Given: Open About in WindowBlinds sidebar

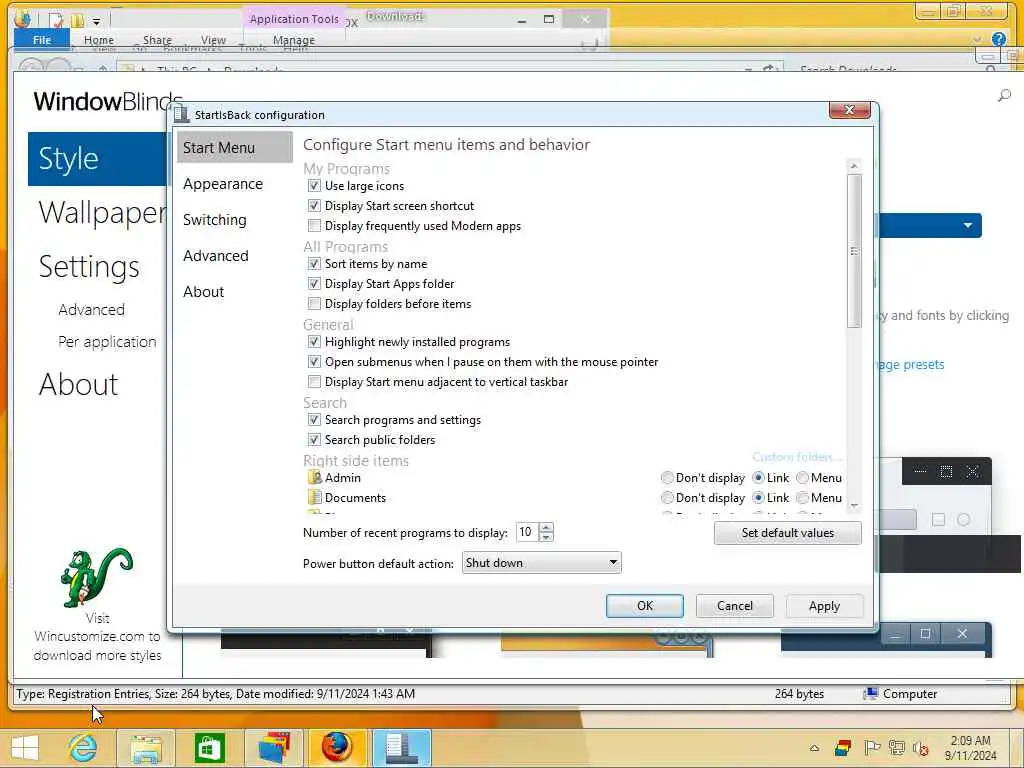Looking at the screenshot, I should (78, 384).
